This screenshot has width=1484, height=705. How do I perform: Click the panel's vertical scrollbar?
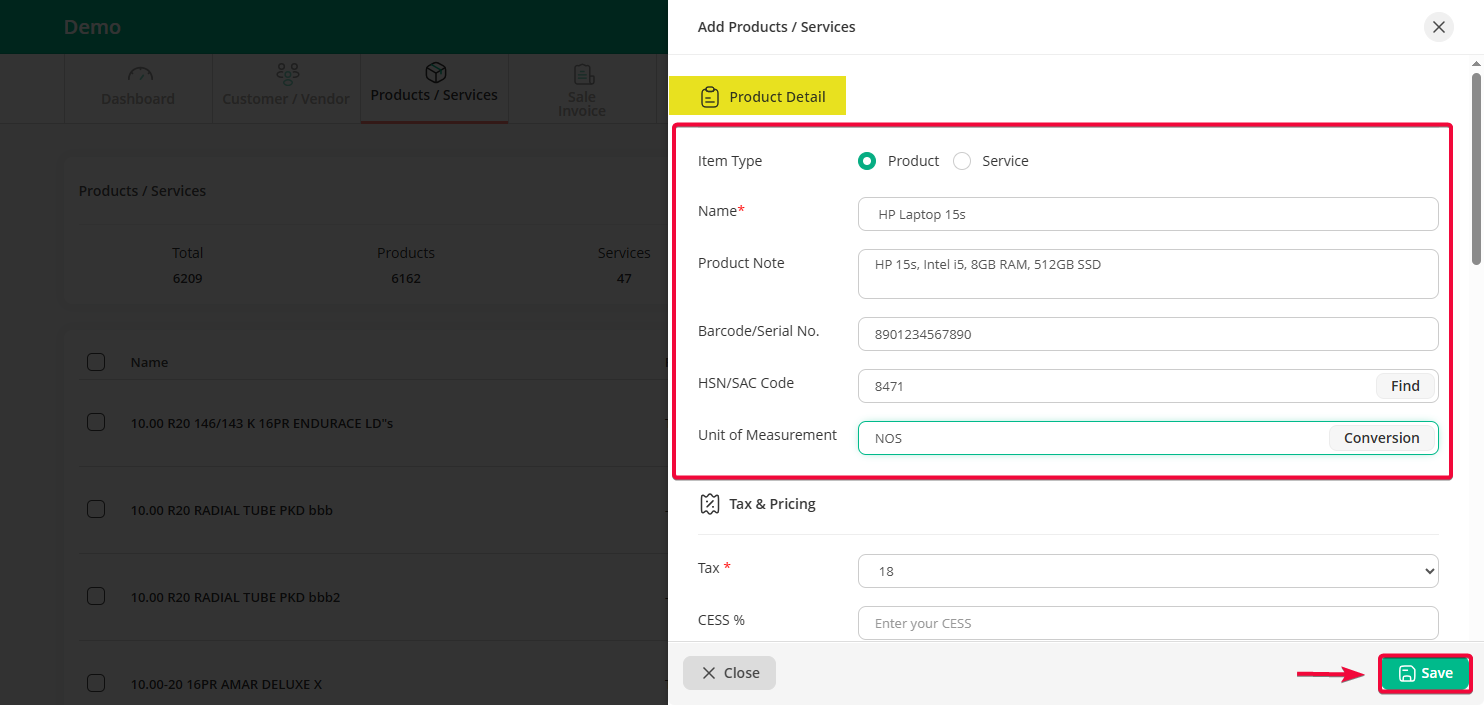click(1476, 168)
